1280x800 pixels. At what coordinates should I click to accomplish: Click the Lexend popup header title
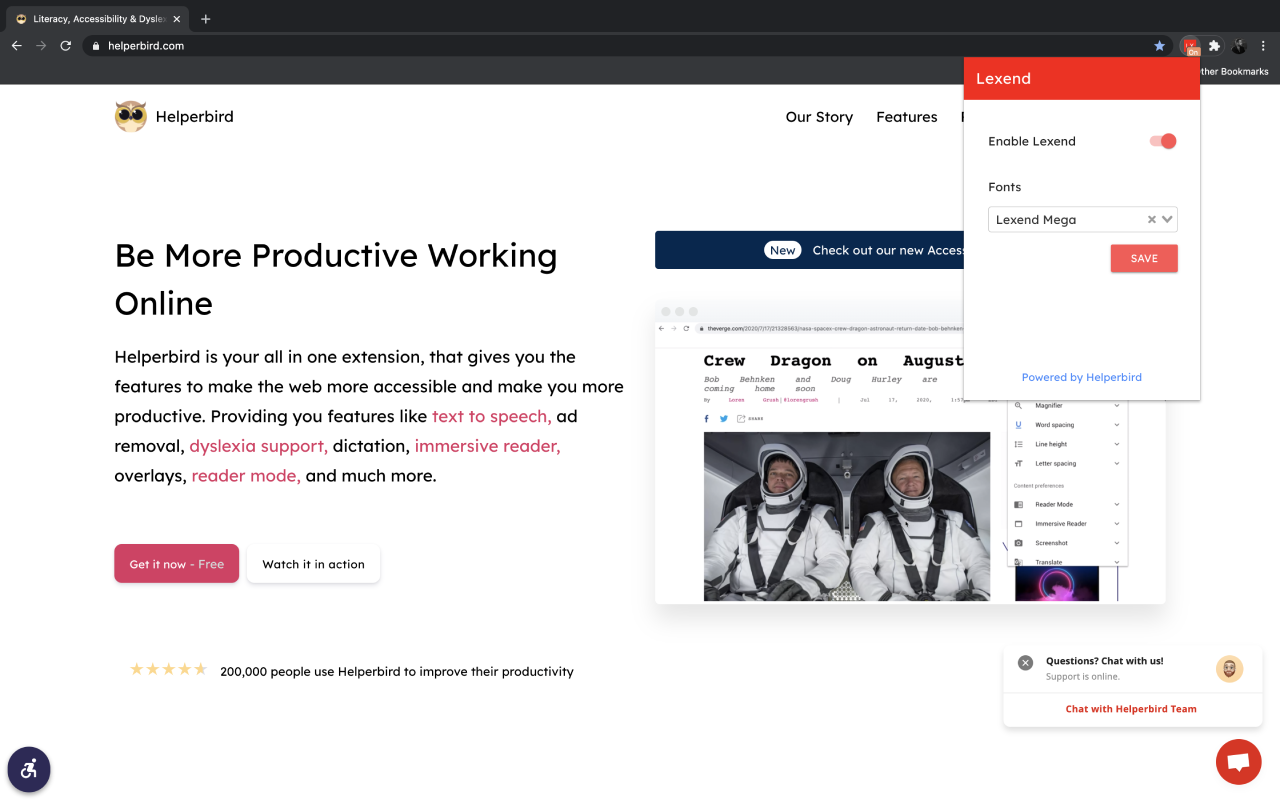[1003, 79]
